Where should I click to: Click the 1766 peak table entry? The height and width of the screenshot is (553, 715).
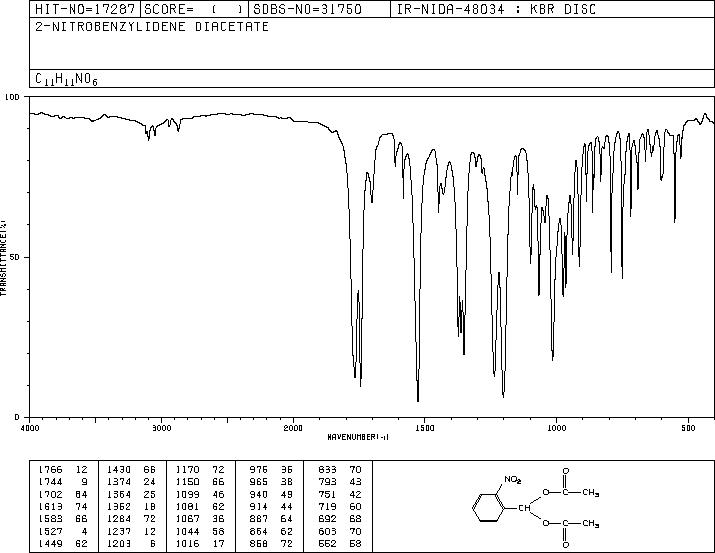[63, 470]
